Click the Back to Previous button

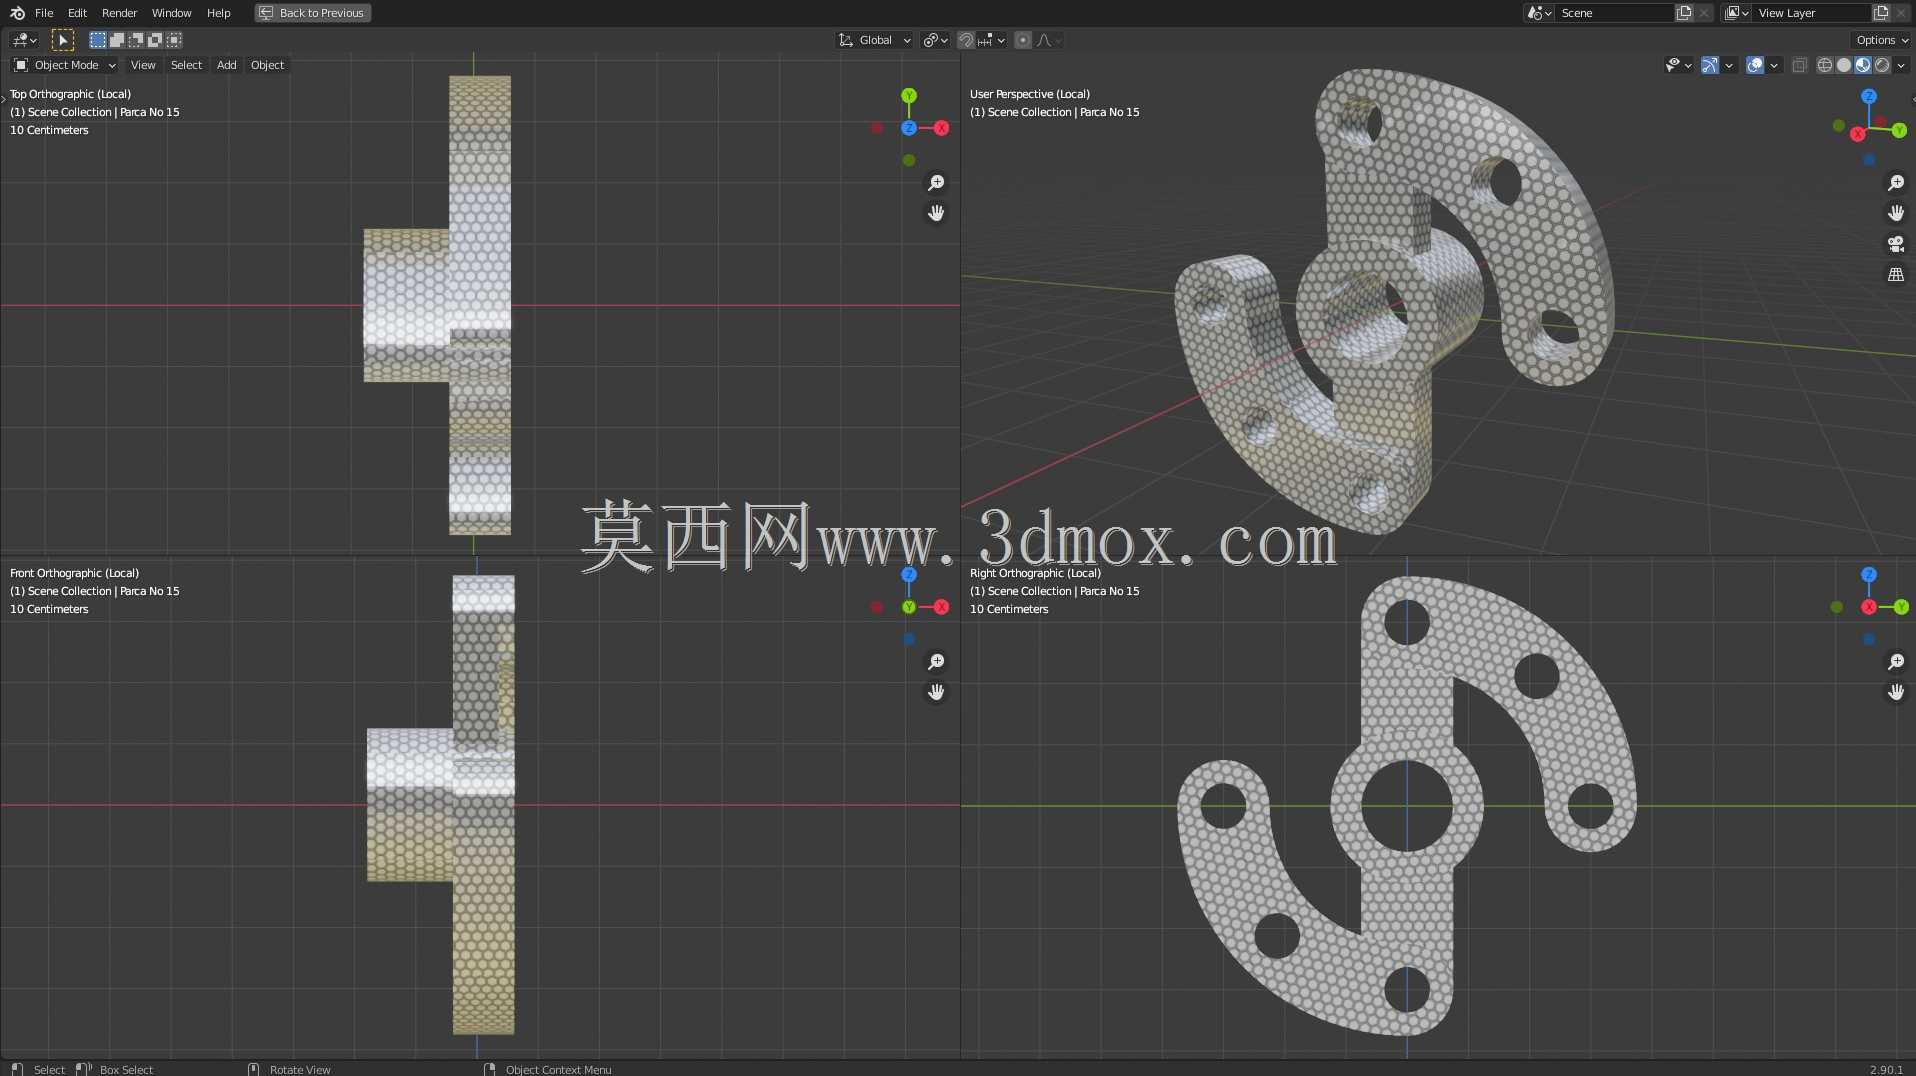click(x=312, y=13)
